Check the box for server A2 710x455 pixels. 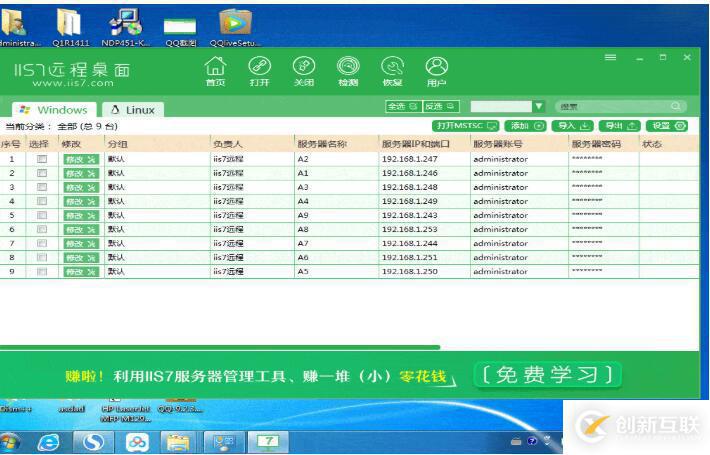pos(42,159)
